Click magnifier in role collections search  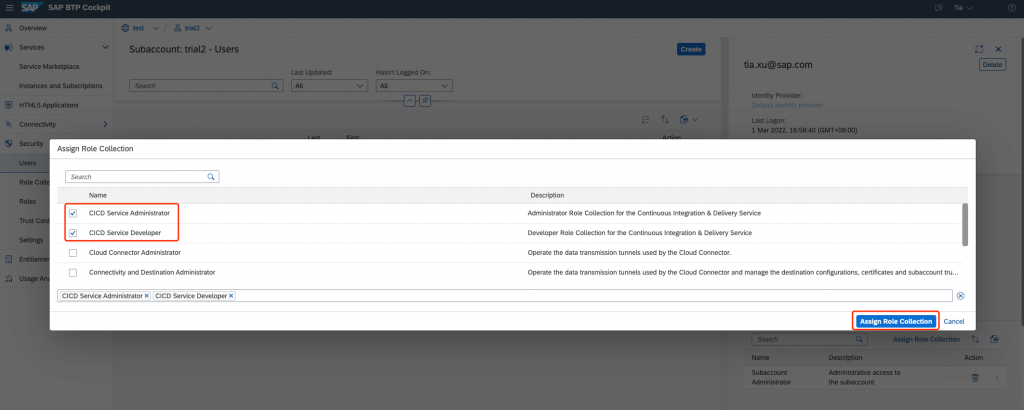tap(858, 339)
